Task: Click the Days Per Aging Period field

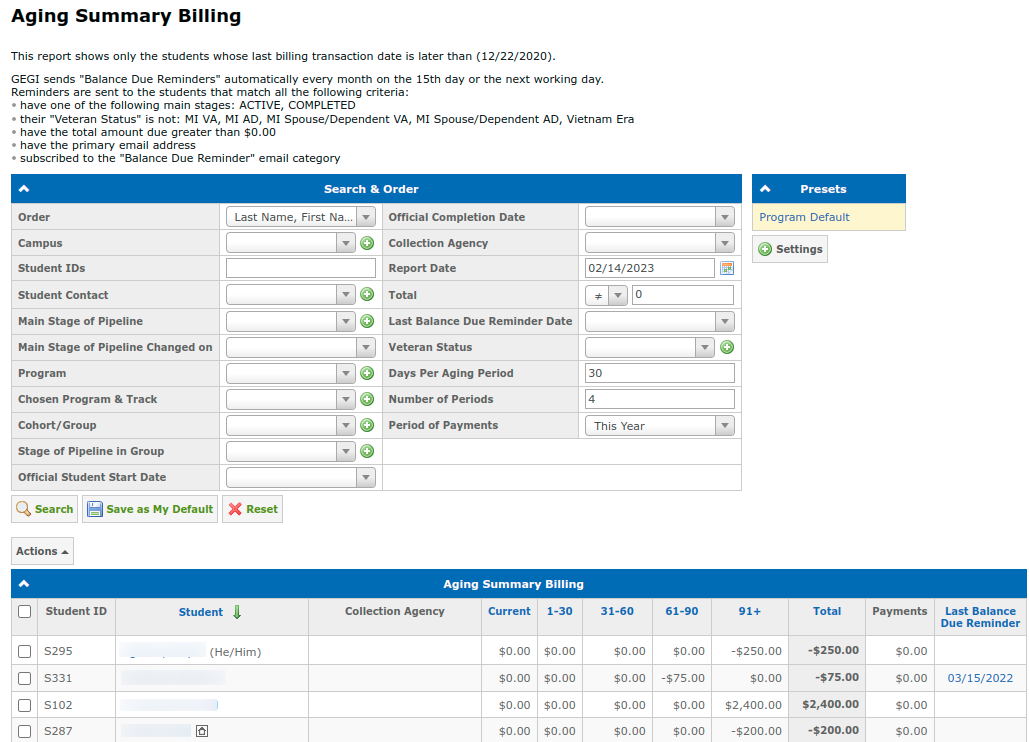Action: [x=660, y=373]
